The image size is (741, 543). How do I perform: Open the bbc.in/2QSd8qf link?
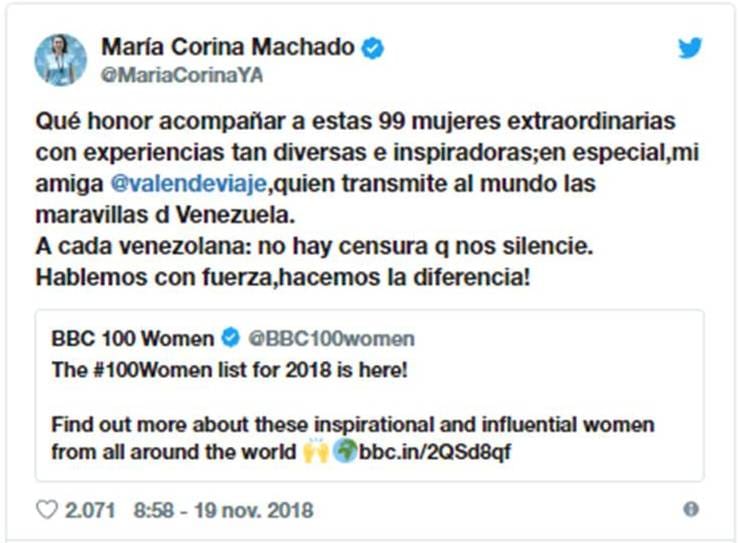click(x=435, y=452)
